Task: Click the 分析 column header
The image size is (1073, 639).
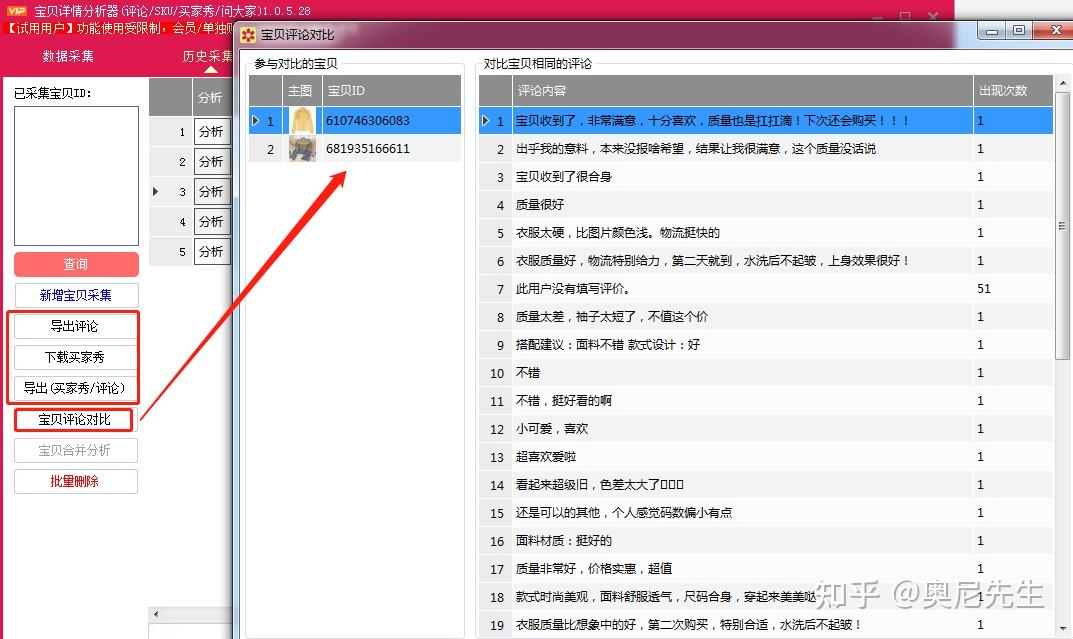Action: (211, 97)
